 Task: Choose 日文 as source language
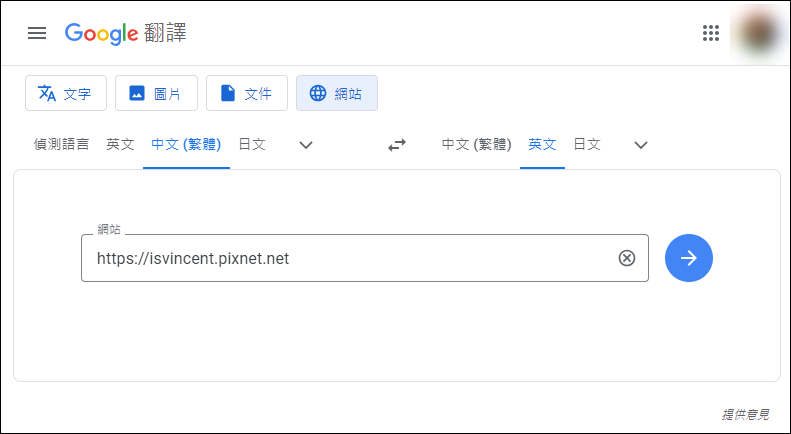(252, 144)
